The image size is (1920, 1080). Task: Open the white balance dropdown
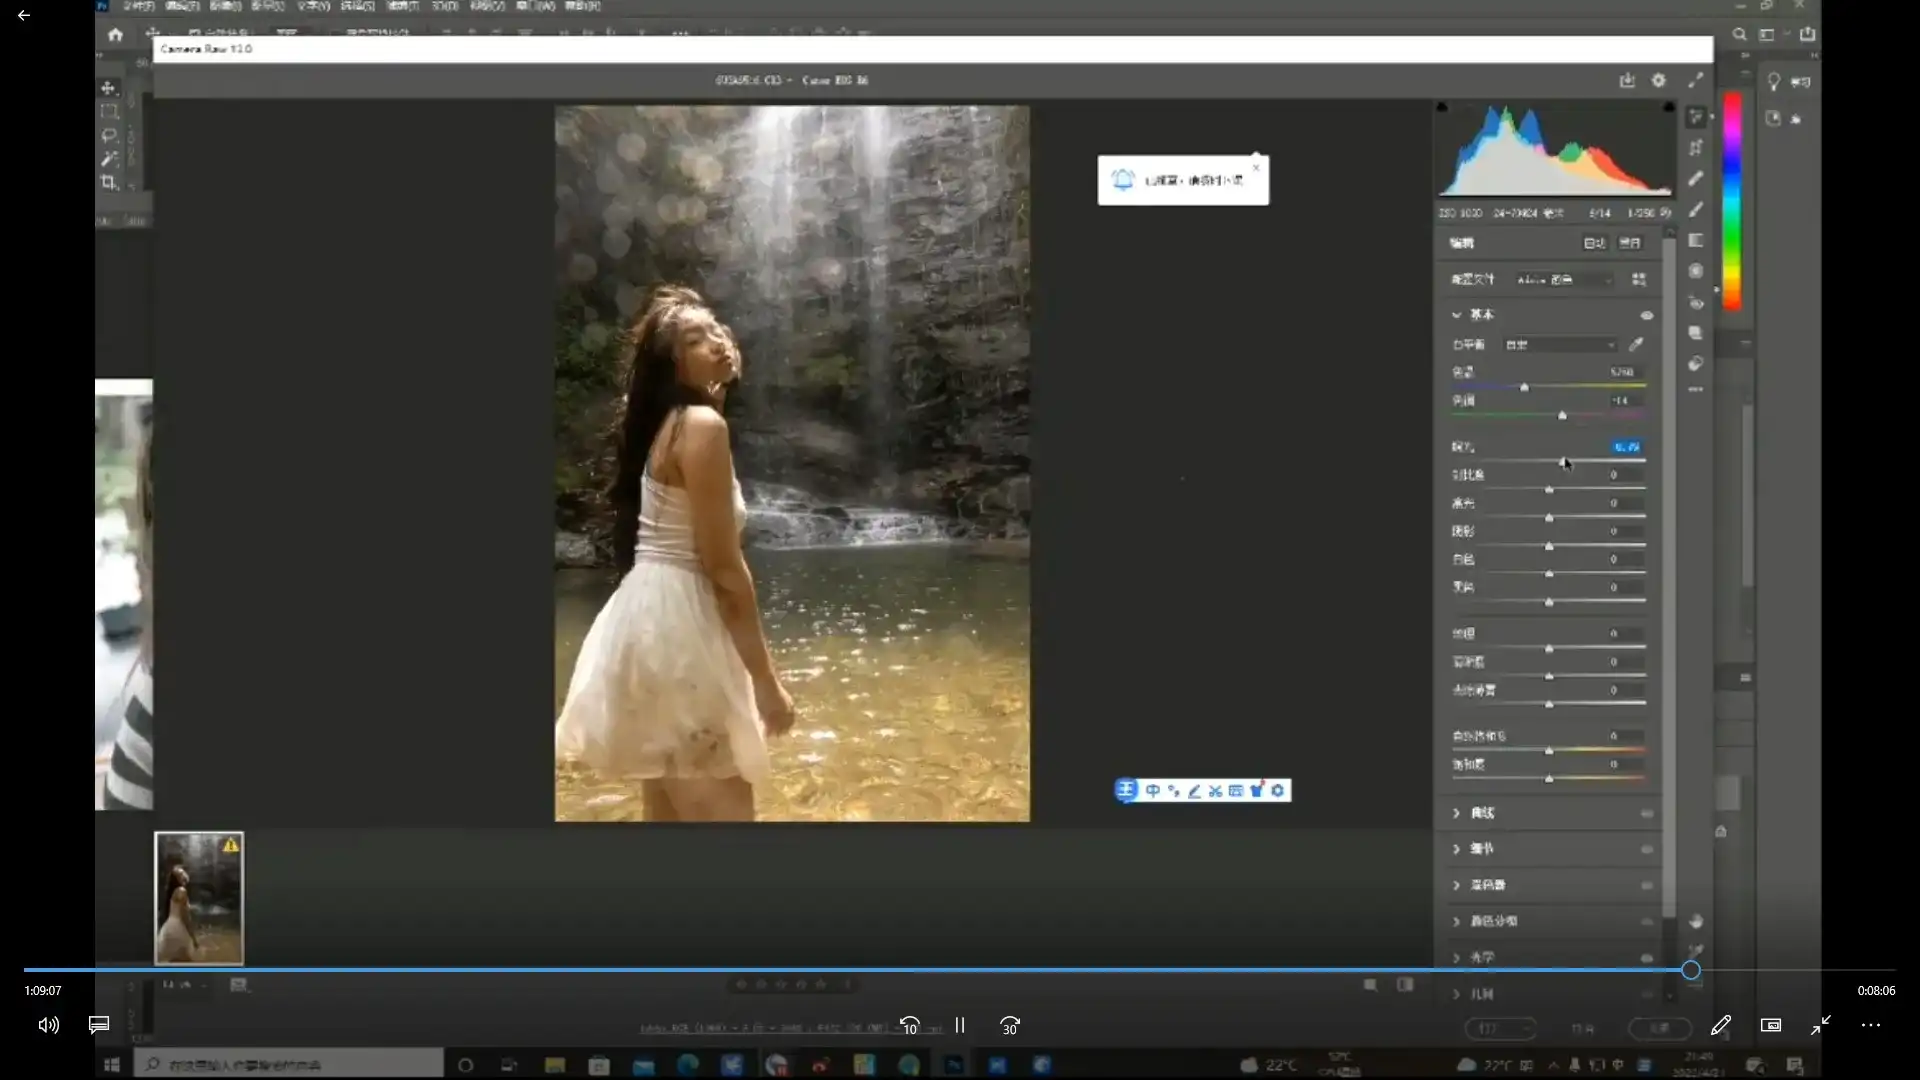(1560, 344)
